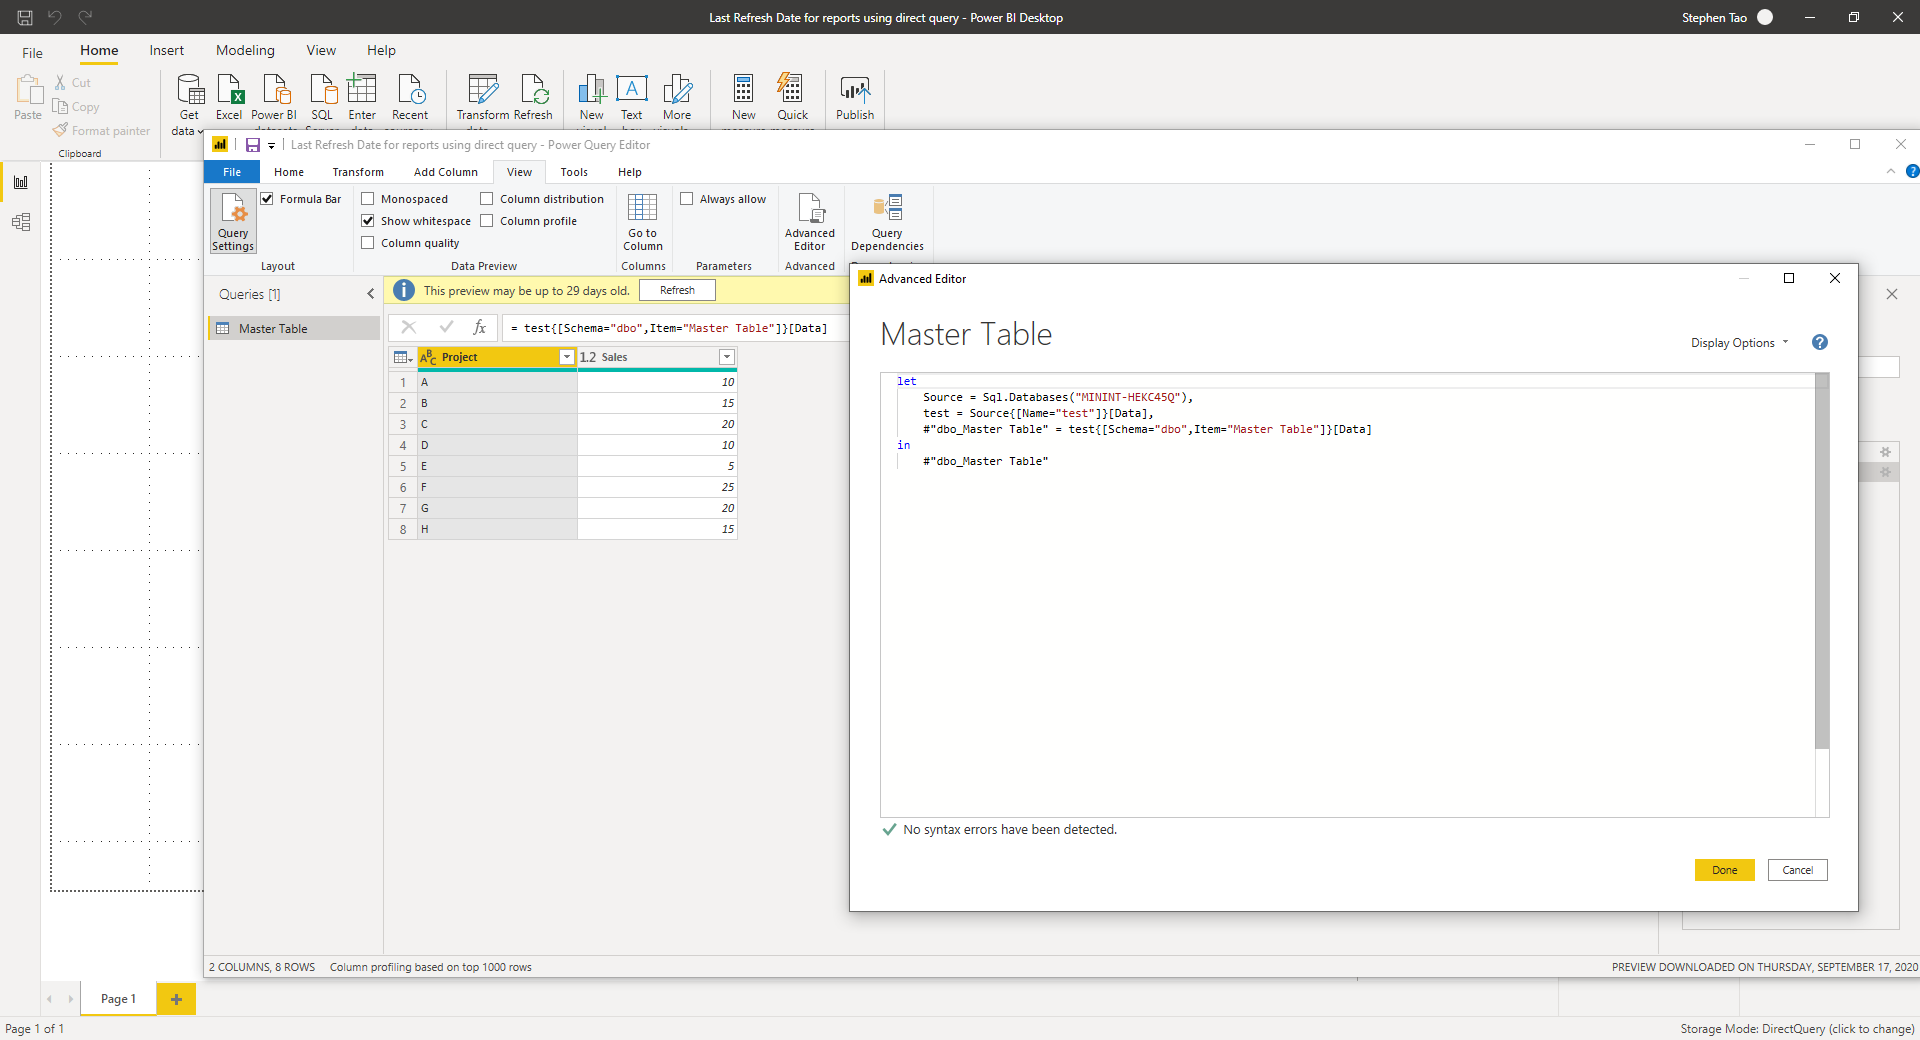Open Add Column tab
Viewport: 1920px width, 1040px height.
446,172
